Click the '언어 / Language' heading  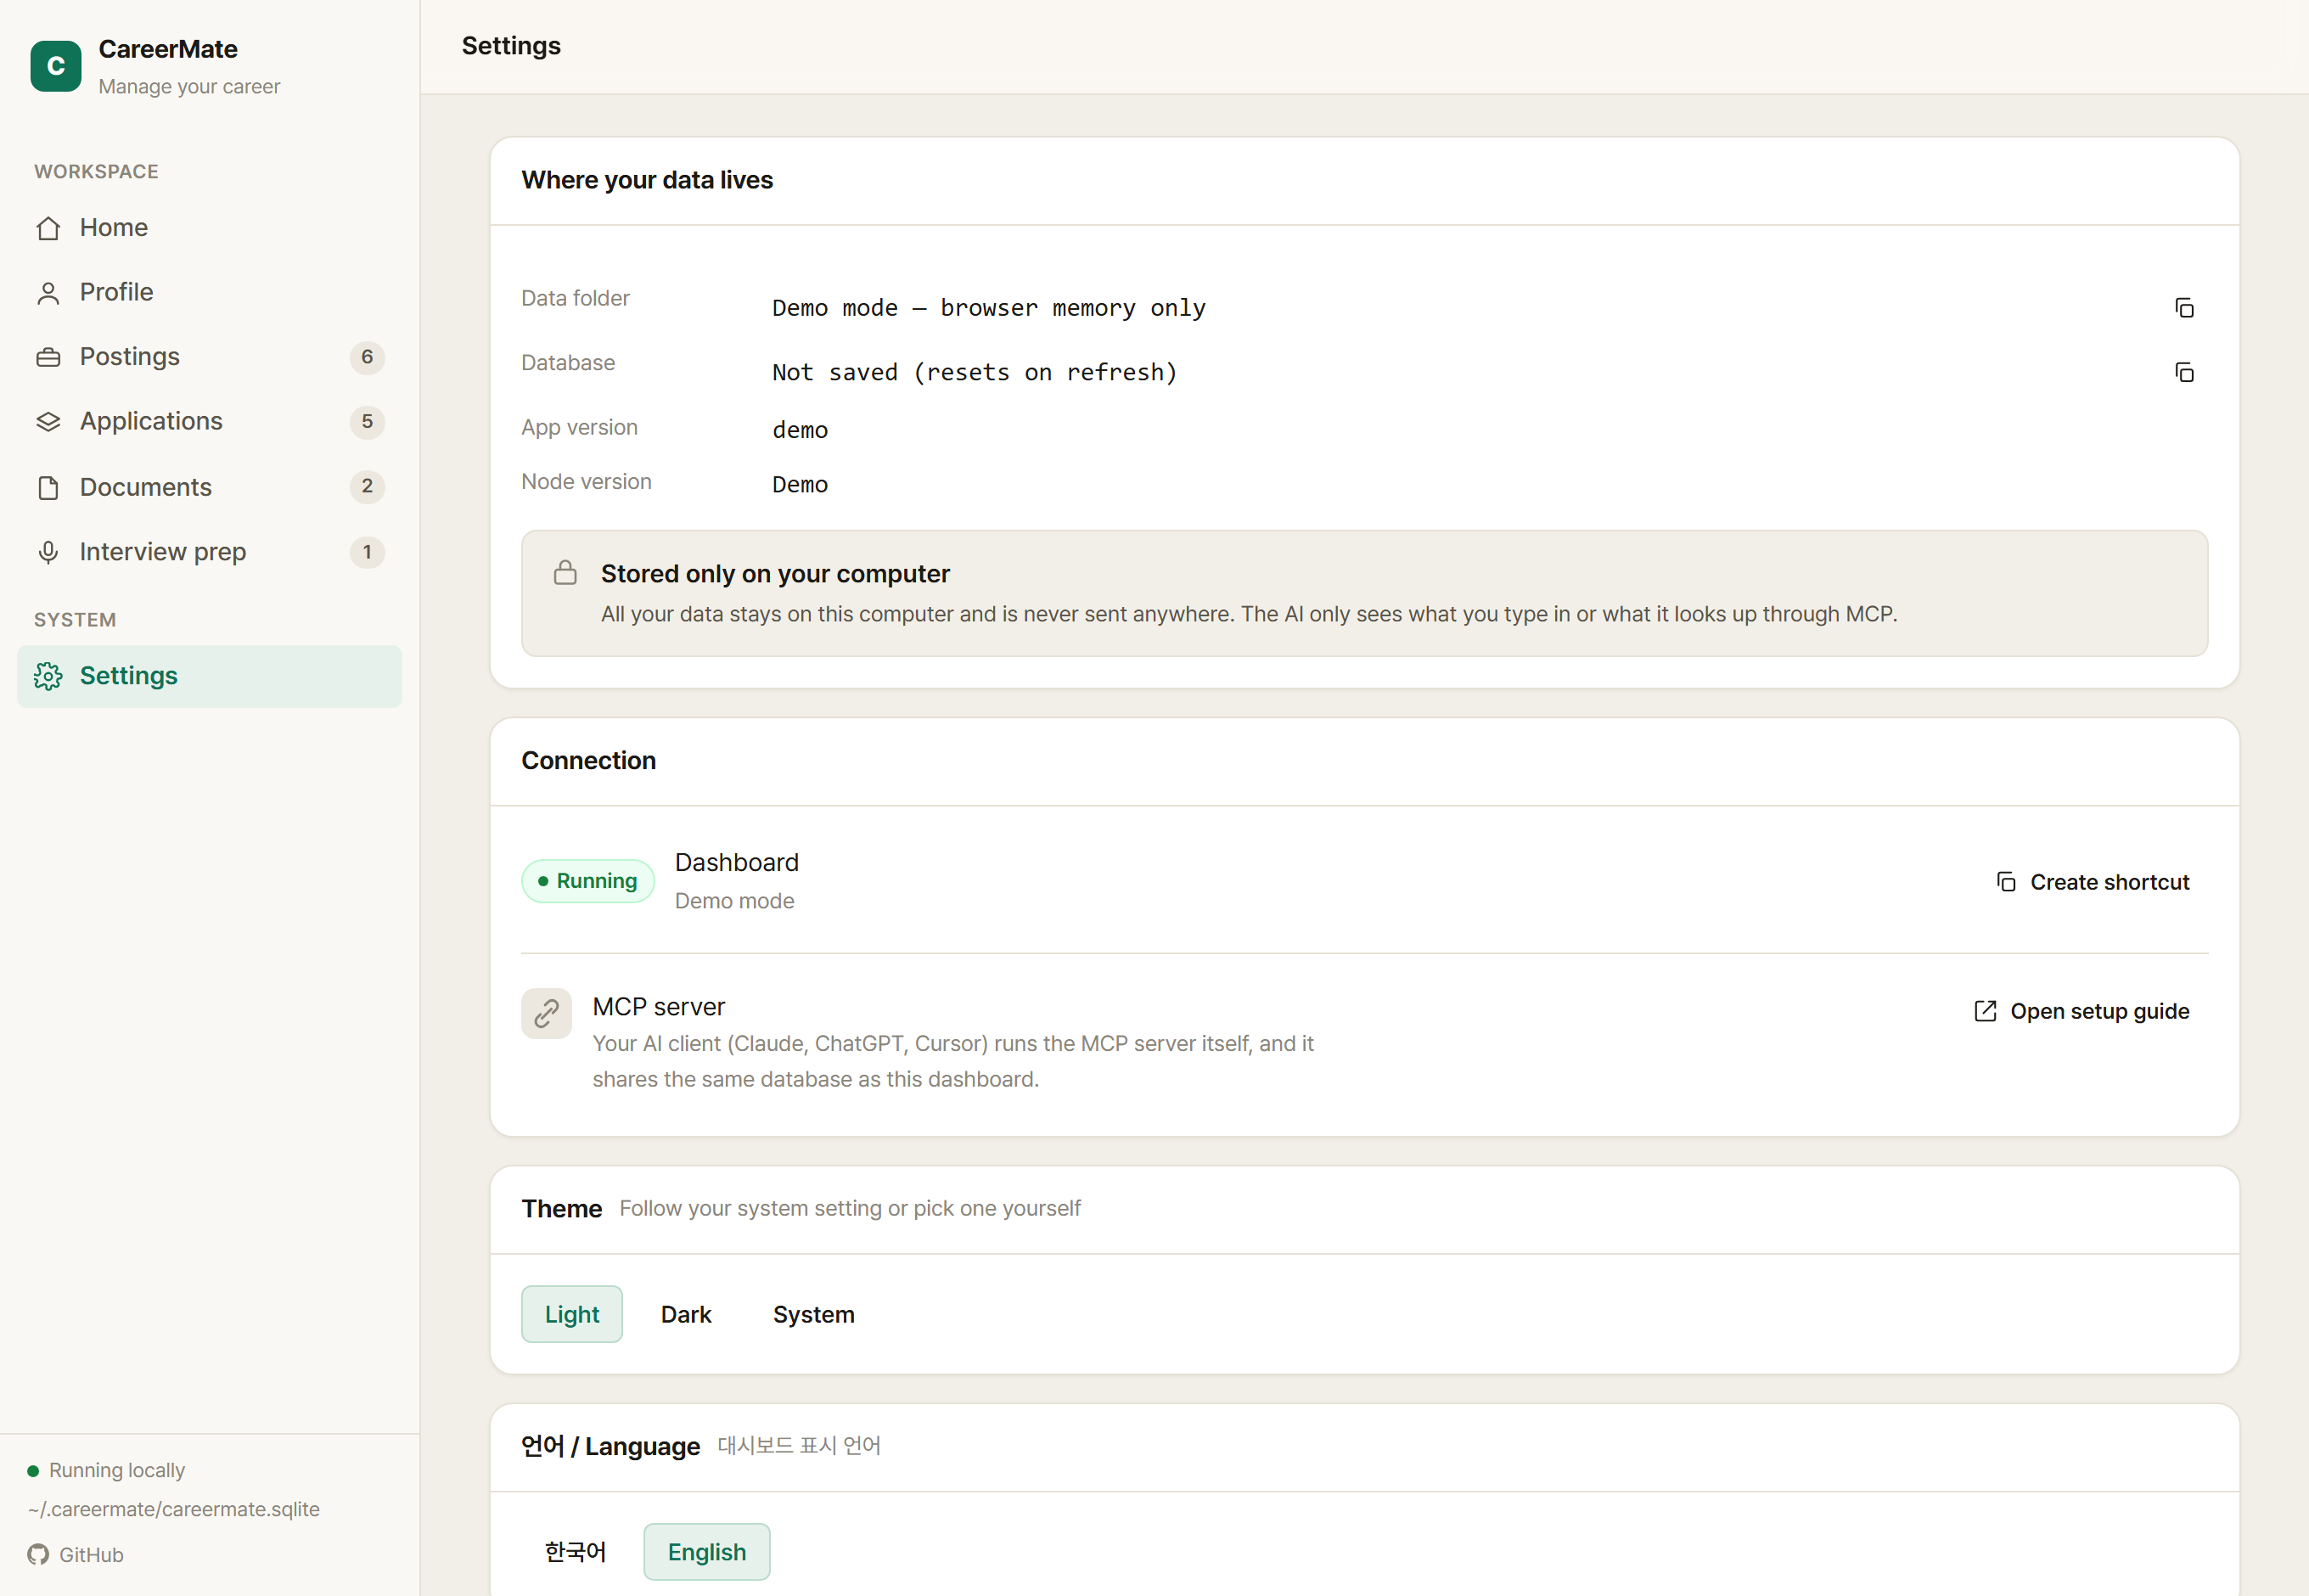click(610, 1446)
